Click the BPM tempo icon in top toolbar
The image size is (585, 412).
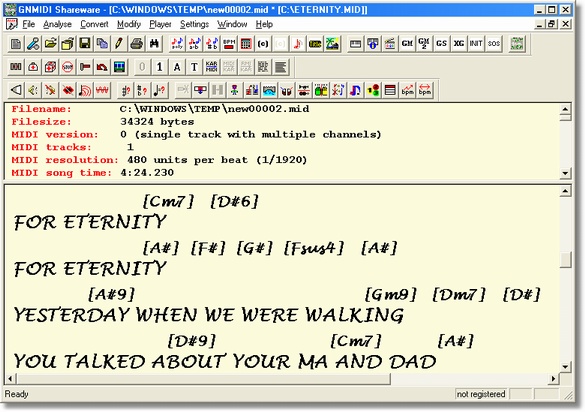tap(229, 44)
